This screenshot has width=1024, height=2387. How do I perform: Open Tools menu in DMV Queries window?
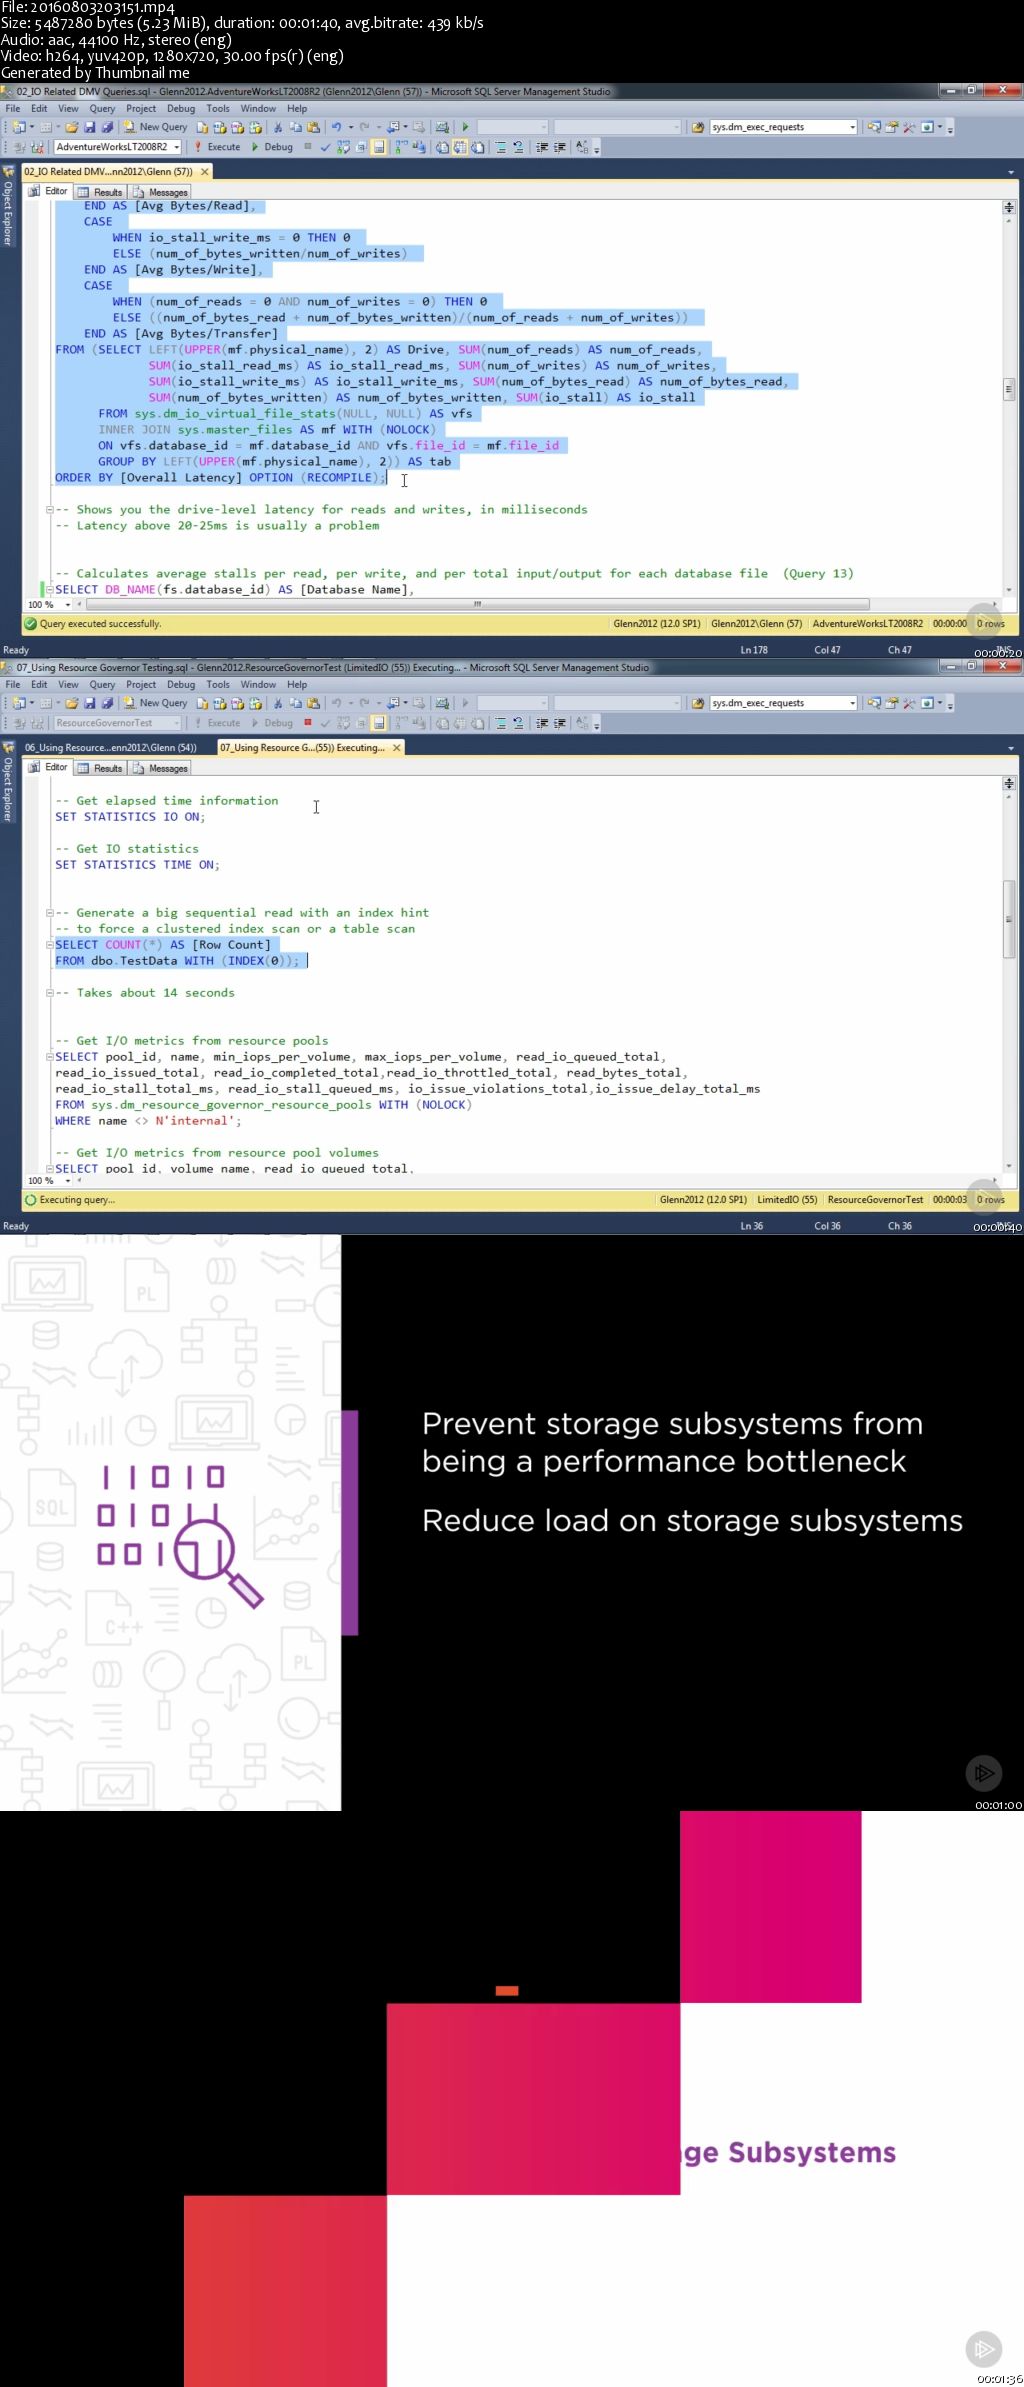(x=218, y=108)
